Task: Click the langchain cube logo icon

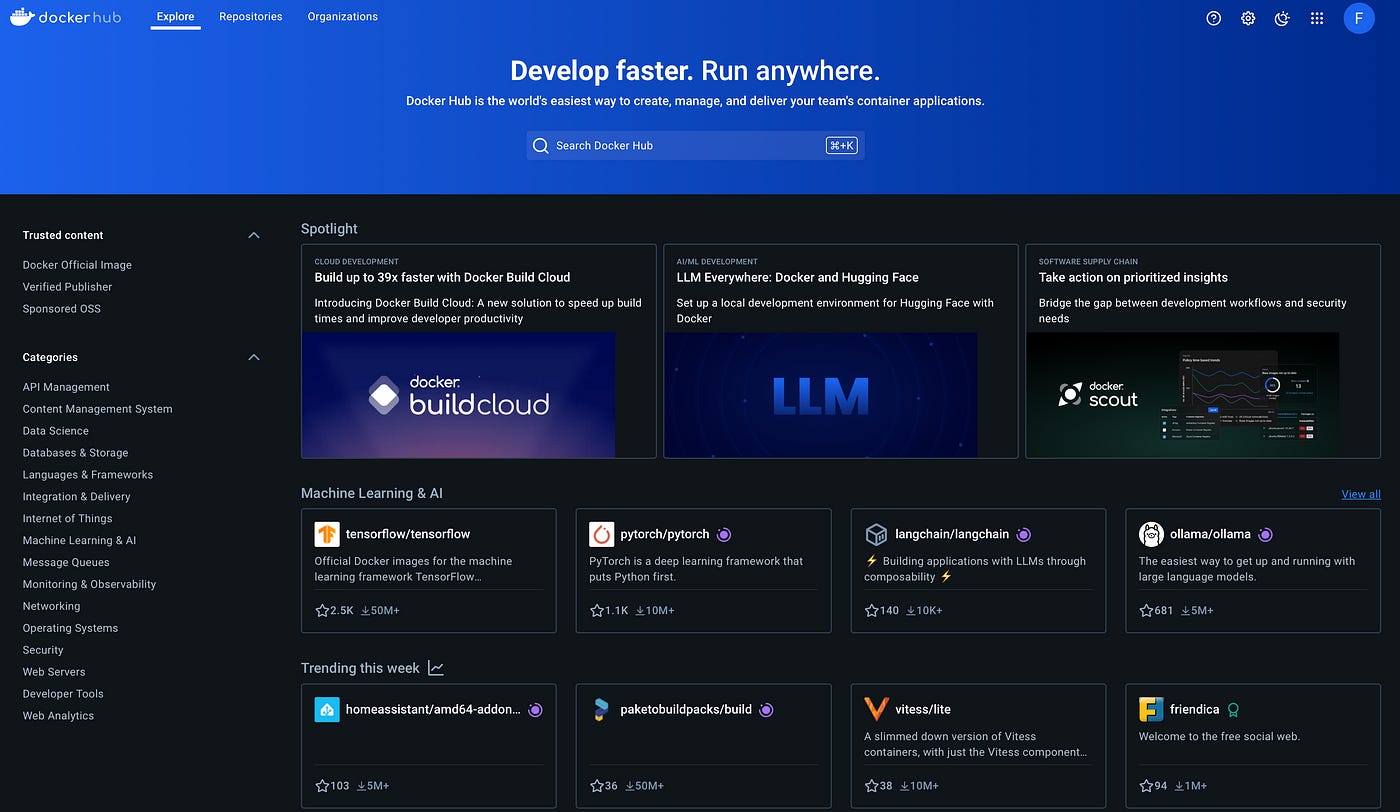Action: click(x=877, y=534)
